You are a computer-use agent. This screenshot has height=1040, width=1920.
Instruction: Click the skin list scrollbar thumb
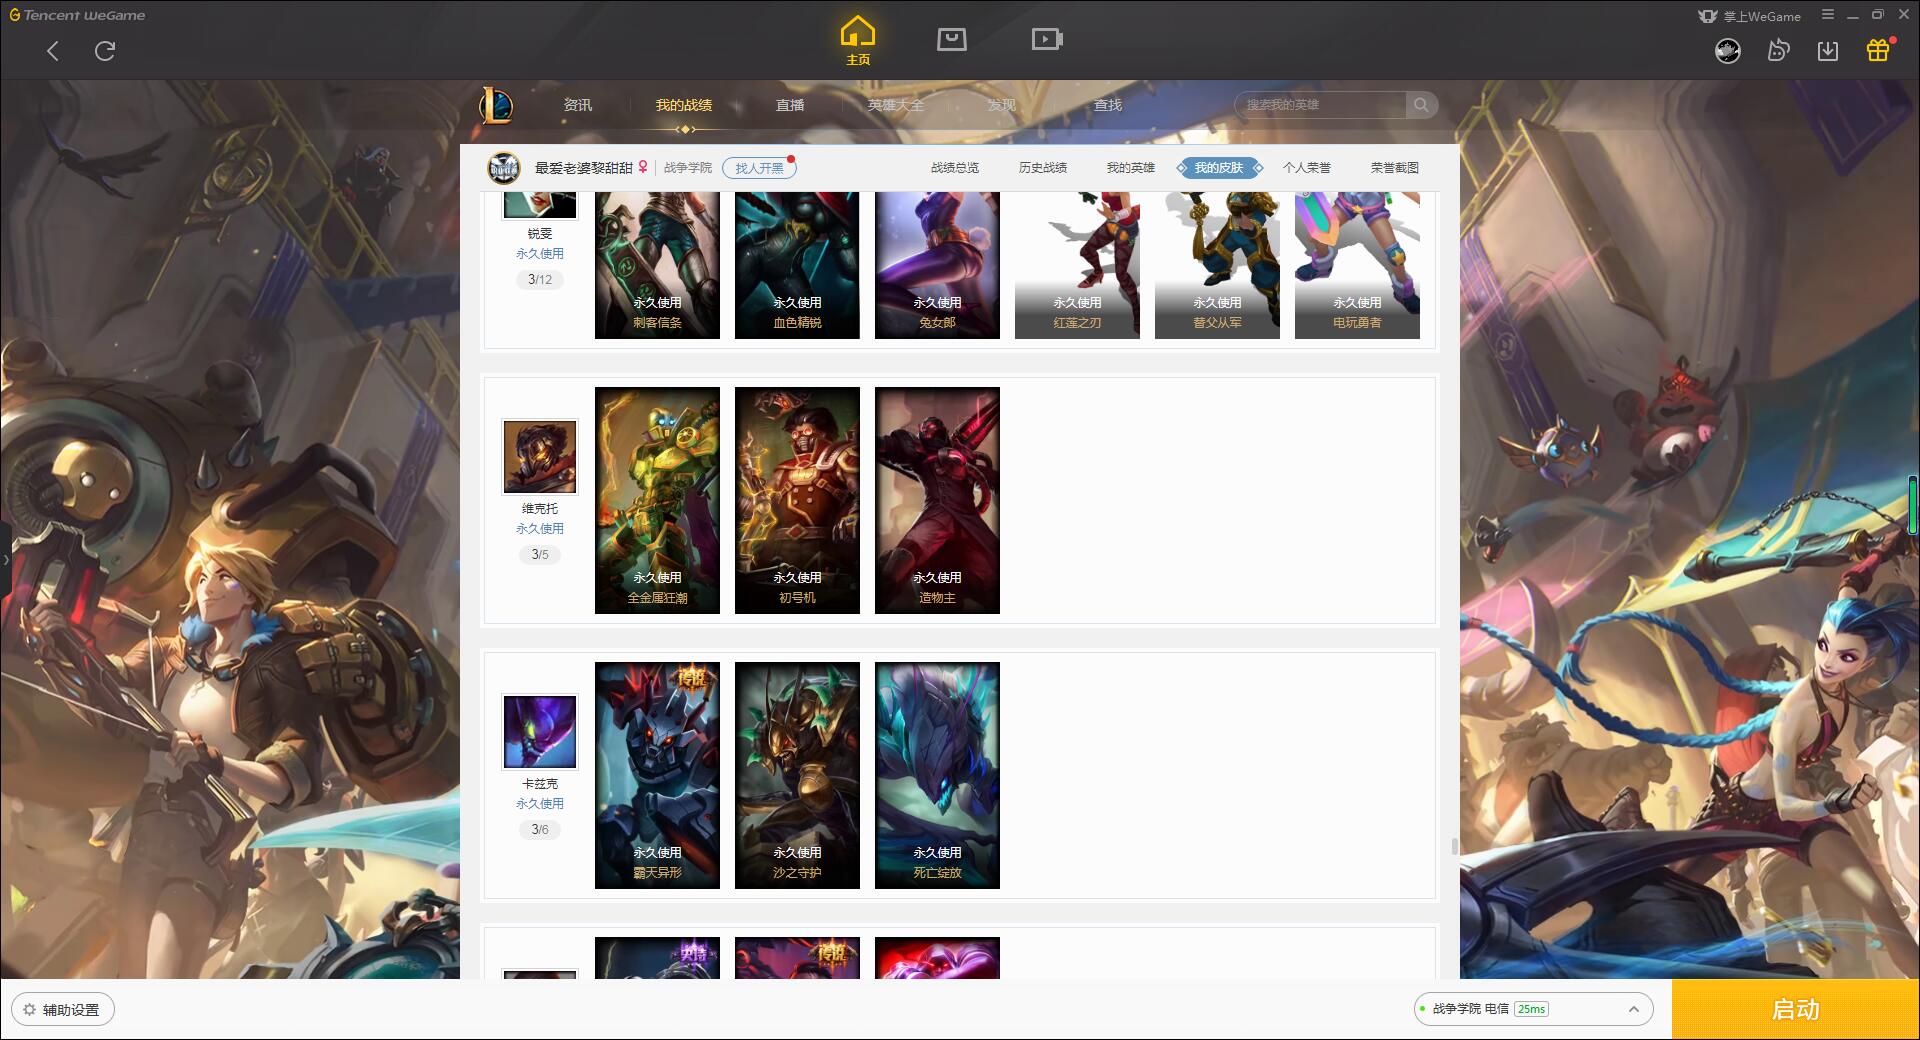(1454, 846)
